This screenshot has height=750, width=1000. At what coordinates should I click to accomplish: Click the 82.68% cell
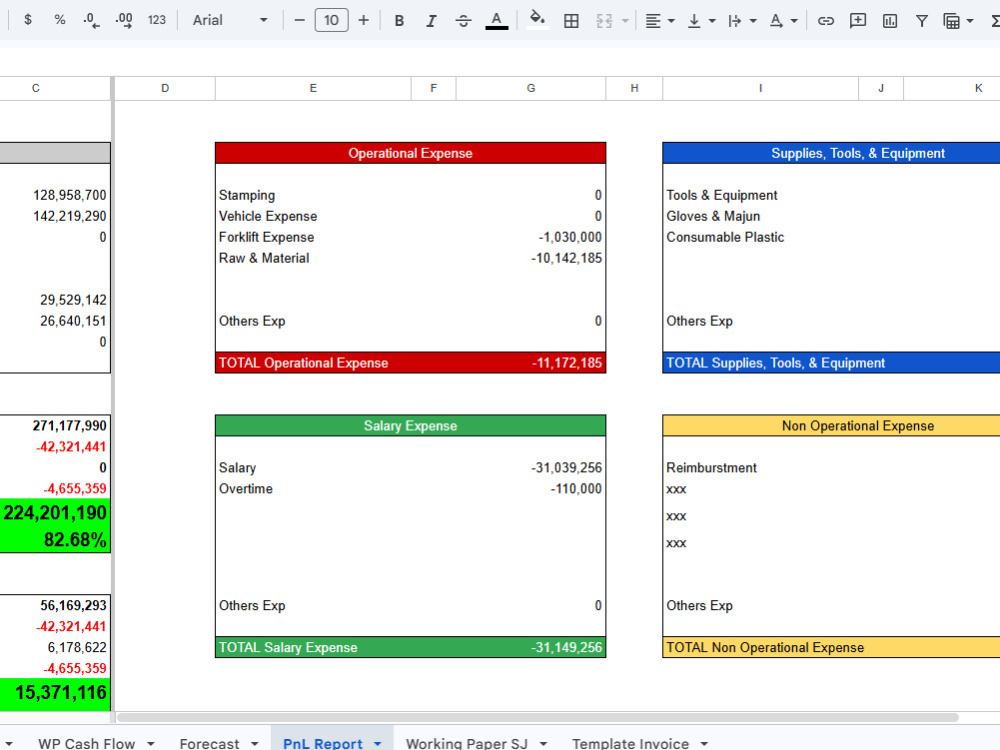click(x=55, y=540)
